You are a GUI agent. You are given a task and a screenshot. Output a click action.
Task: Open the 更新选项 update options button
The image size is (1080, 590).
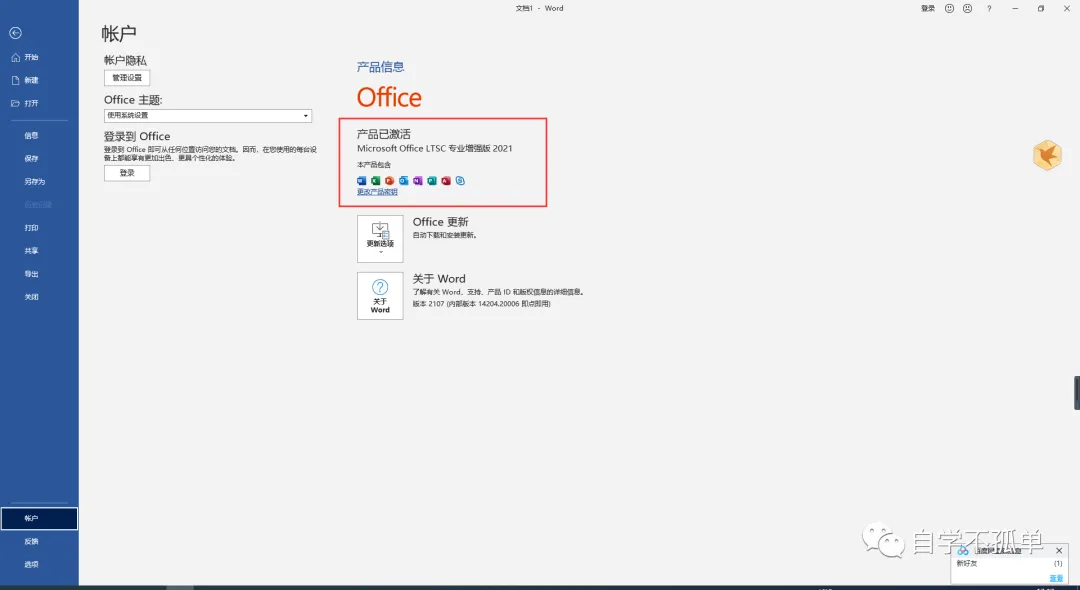point(380,239)
